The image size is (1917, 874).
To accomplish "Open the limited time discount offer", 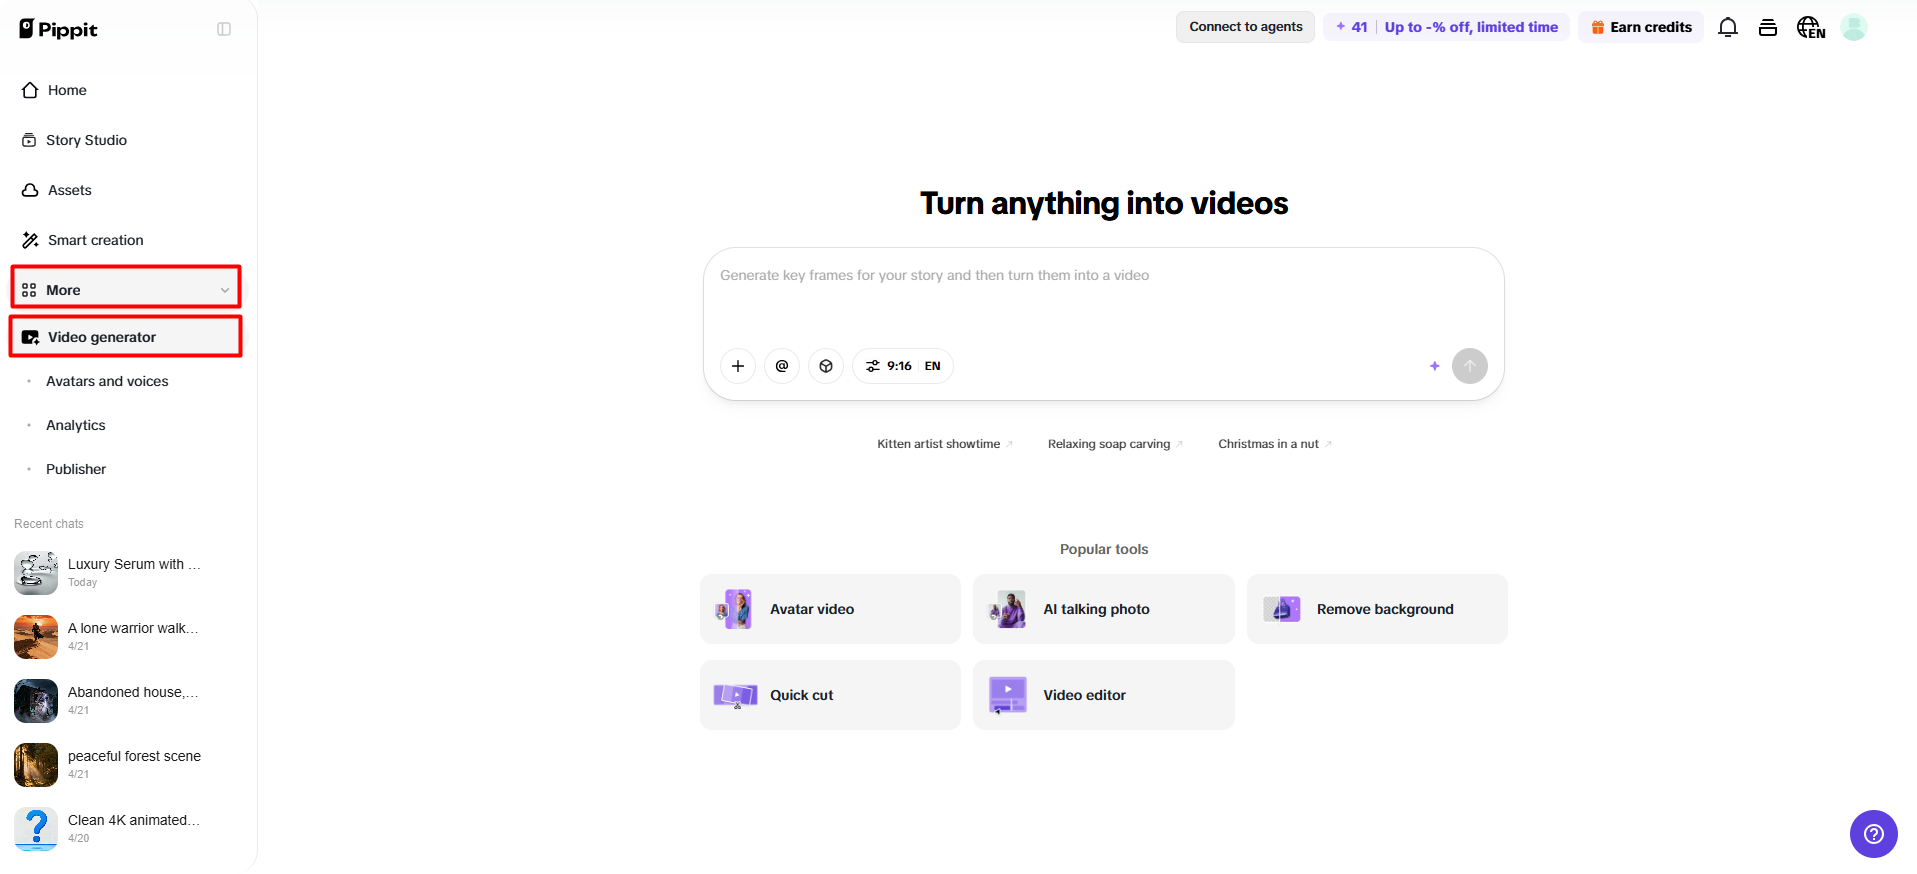I will tap(1471, 27).
